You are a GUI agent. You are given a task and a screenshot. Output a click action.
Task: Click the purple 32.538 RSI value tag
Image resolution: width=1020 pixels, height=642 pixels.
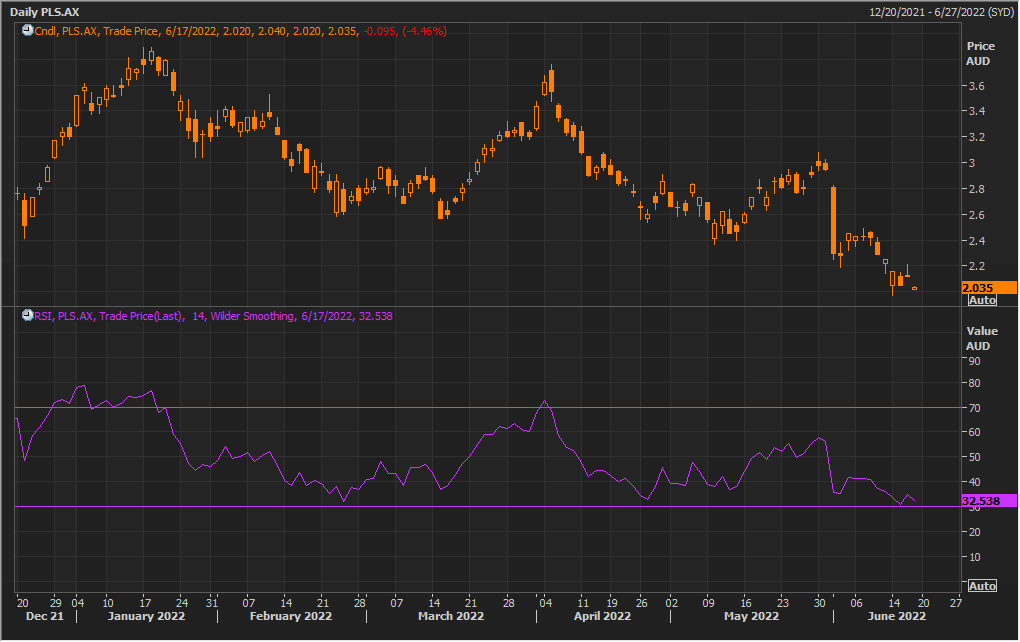click(988, 500)
